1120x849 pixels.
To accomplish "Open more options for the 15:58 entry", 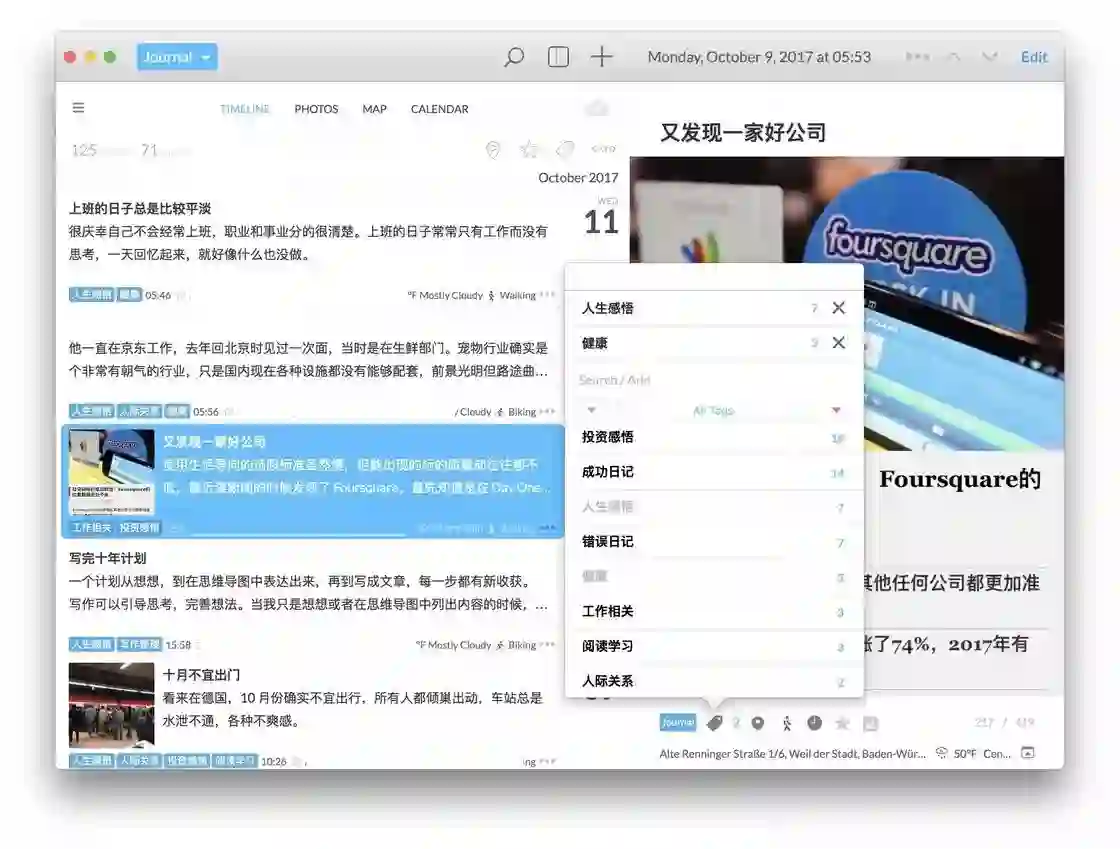I will tap(547, 644).
